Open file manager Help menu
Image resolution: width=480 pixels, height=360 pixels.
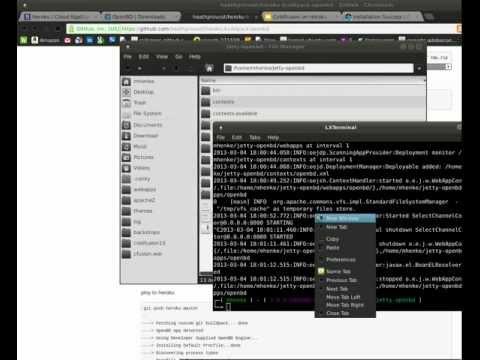click(x=195, y=57)
